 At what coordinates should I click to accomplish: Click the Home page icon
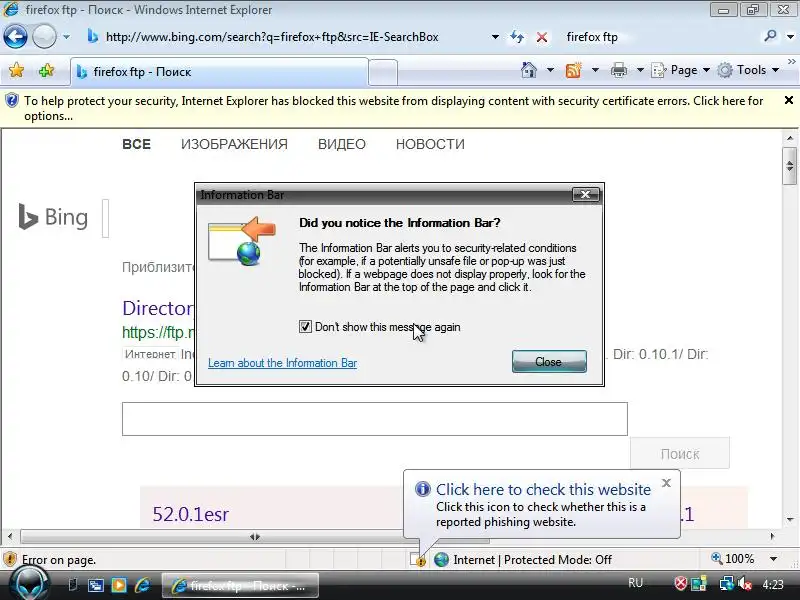coord(529,70)
